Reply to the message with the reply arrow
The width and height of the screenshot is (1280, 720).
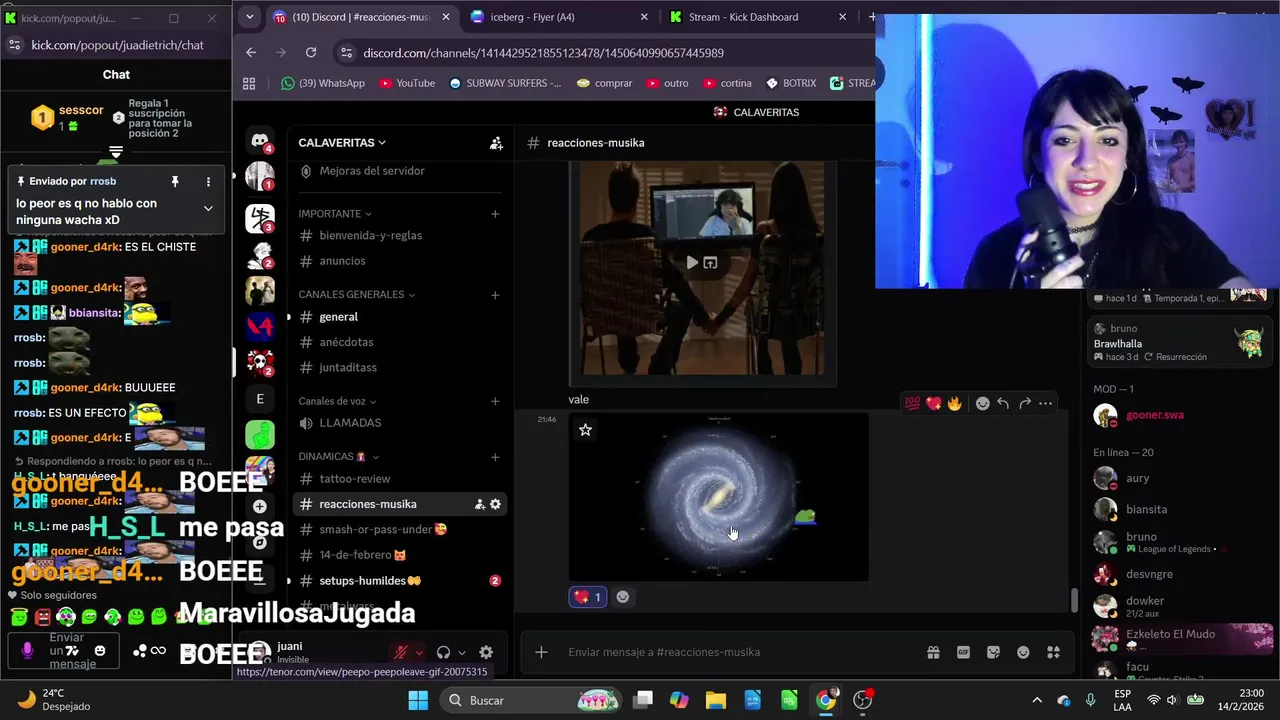pos(1003,403)
